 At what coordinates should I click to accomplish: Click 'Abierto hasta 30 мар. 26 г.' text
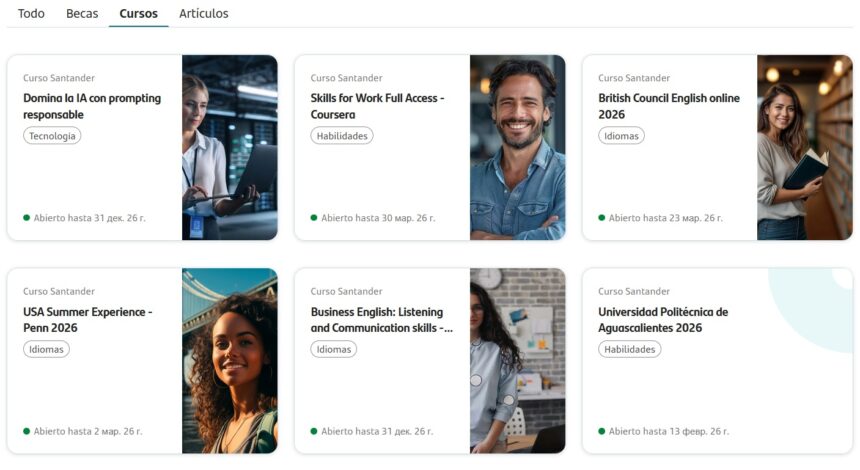pyautogui.click(x=378, y=218)
